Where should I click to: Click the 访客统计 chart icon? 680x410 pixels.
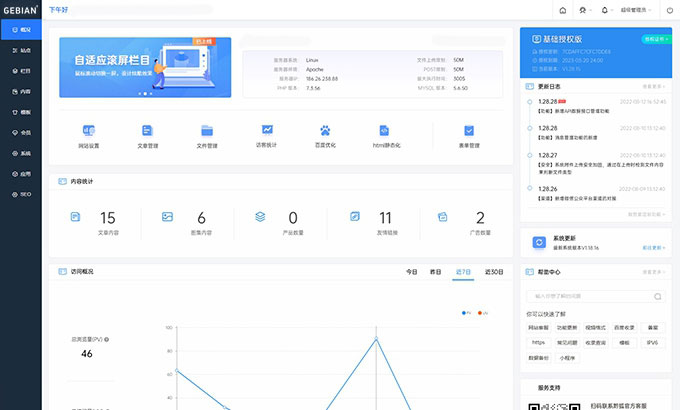pos(267,130)
